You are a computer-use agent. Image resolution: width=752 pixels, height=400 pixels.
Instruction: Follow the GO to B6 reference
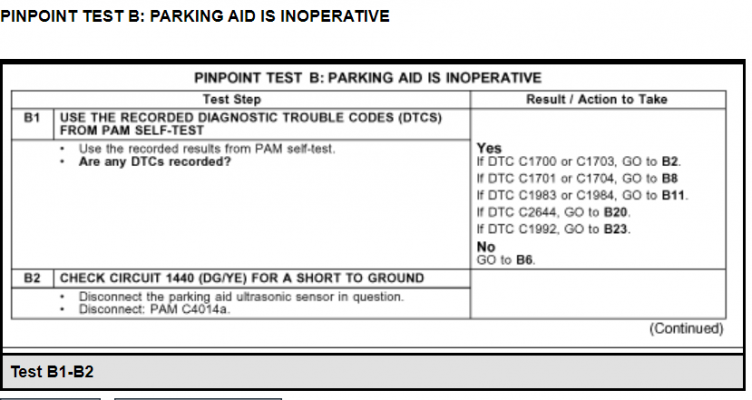506,260
